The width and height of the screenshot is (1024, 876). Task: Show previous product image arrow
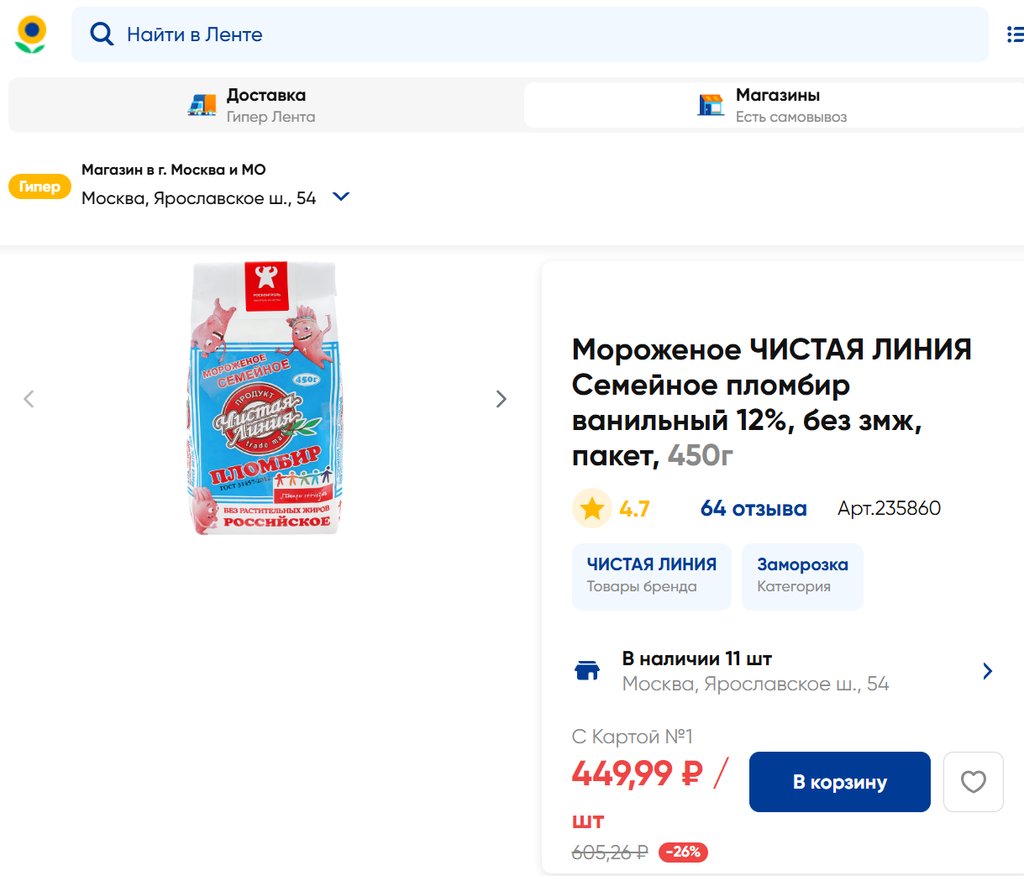tap(29, 399)
